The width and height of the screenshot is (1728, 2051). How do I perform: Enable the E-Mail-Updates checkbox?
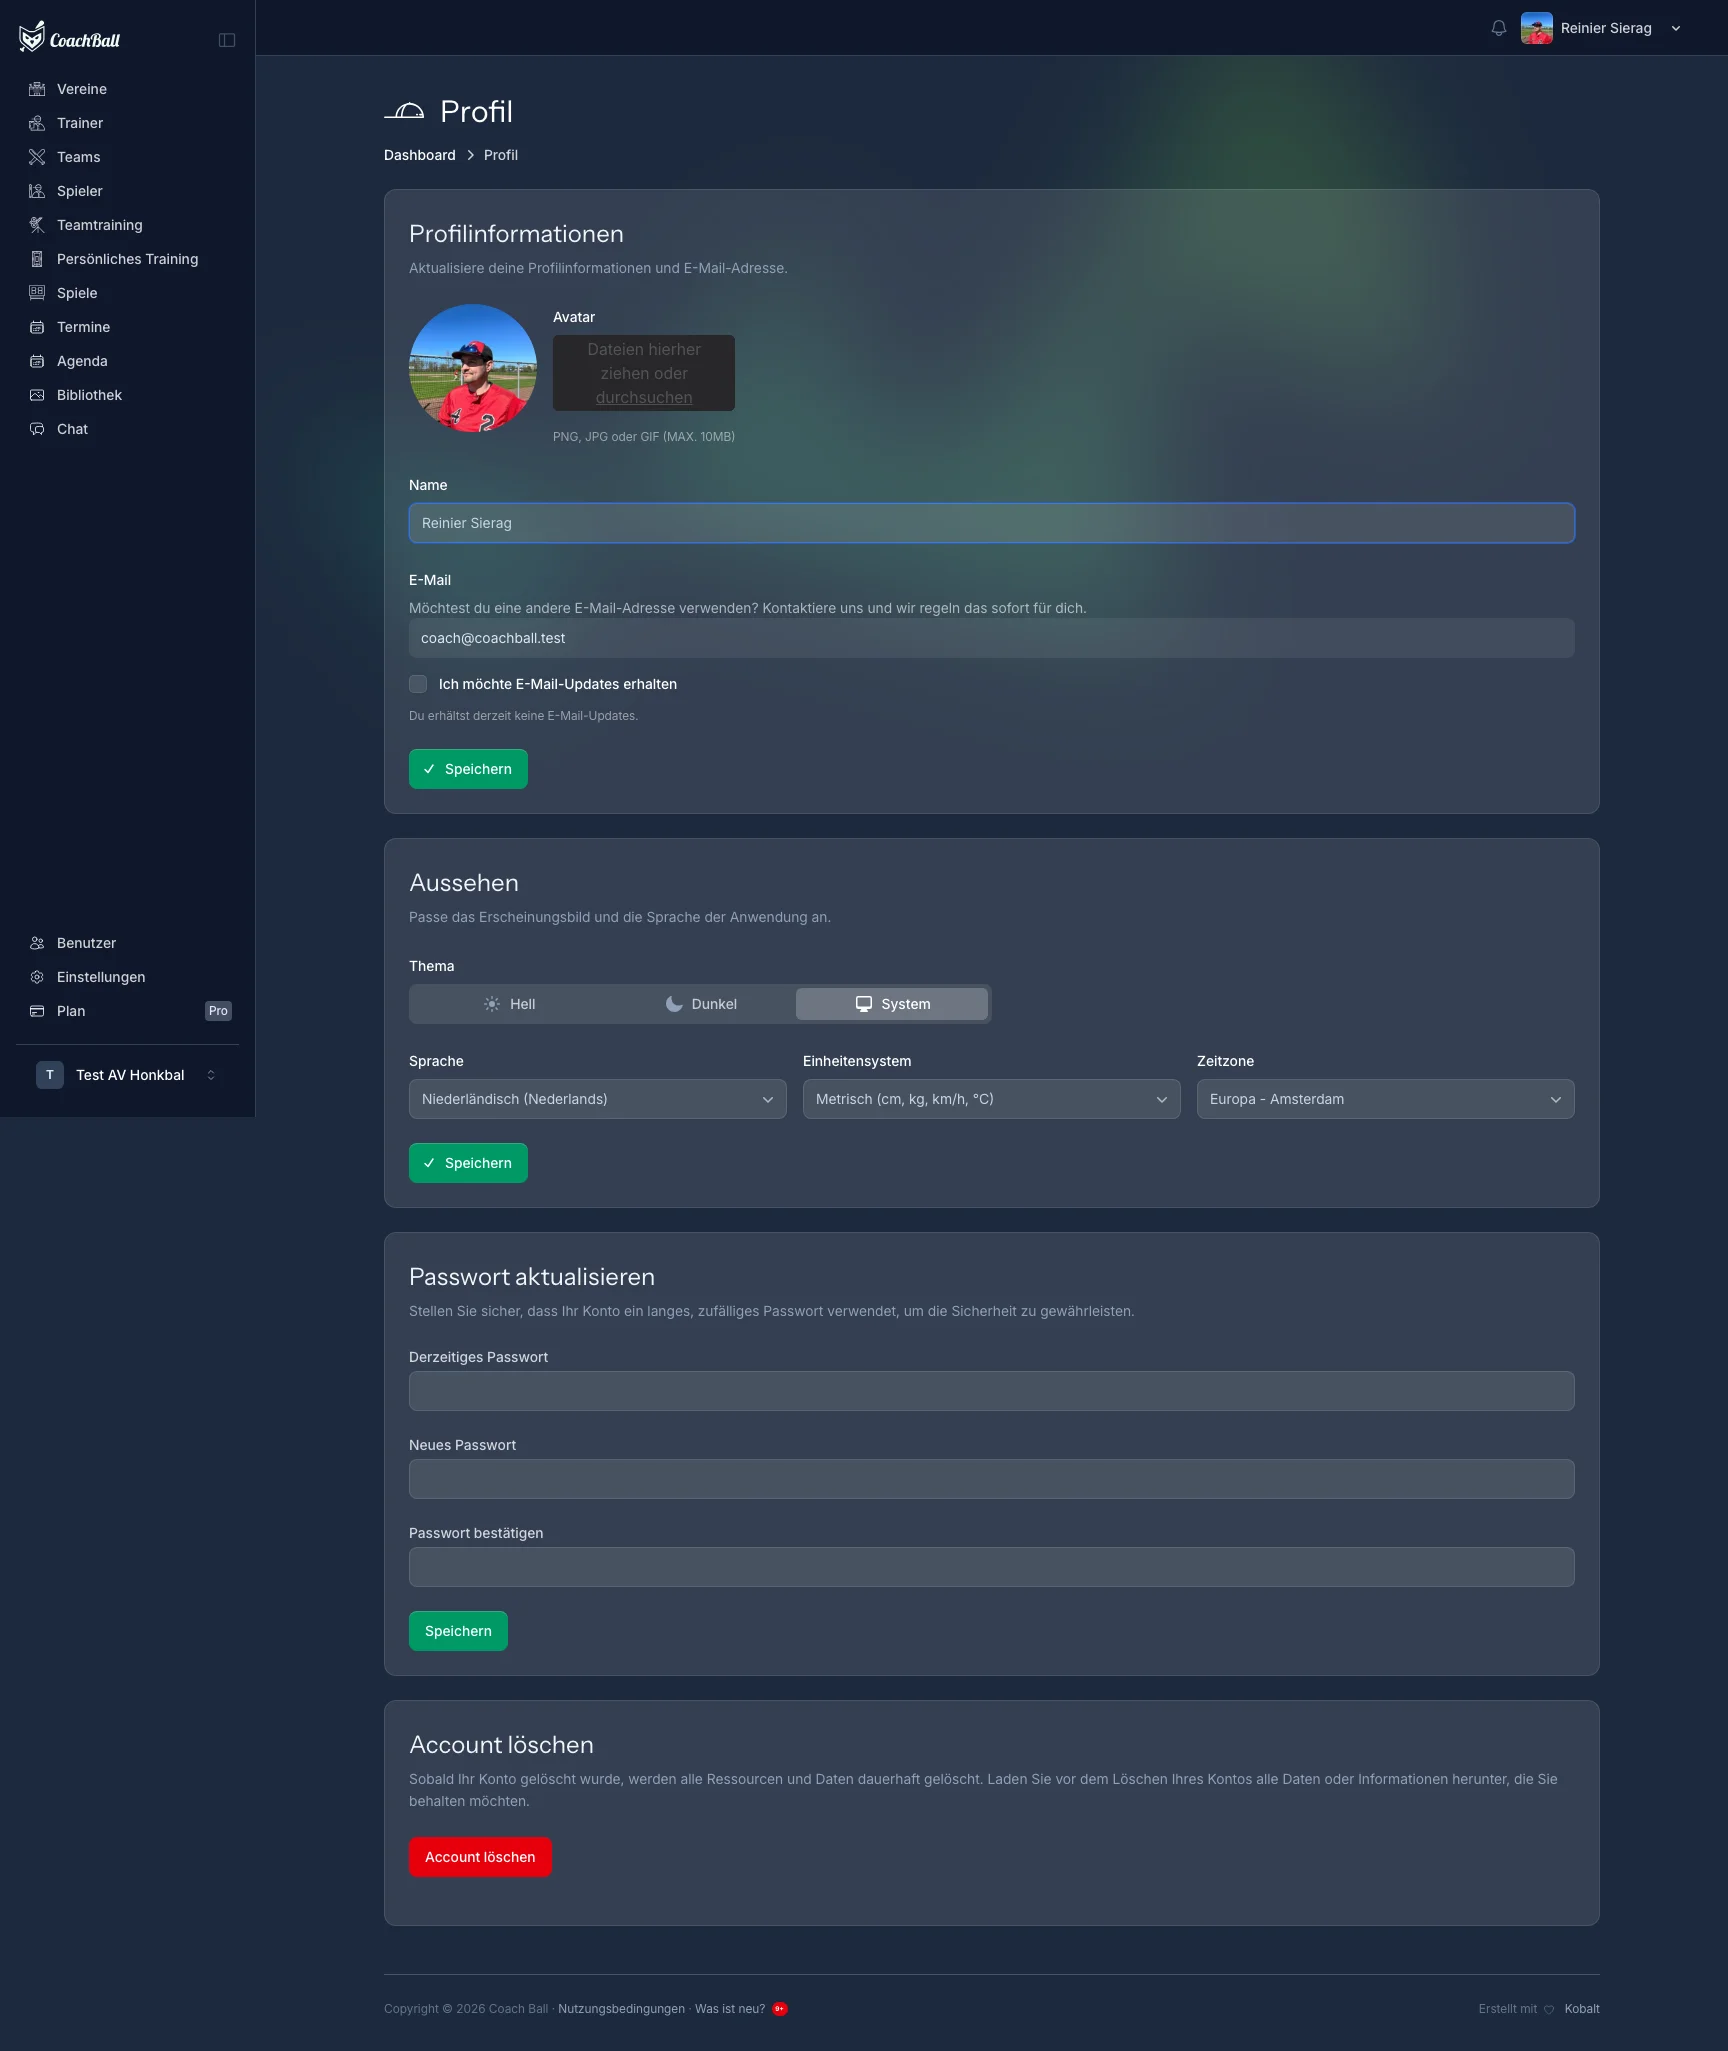418,684
